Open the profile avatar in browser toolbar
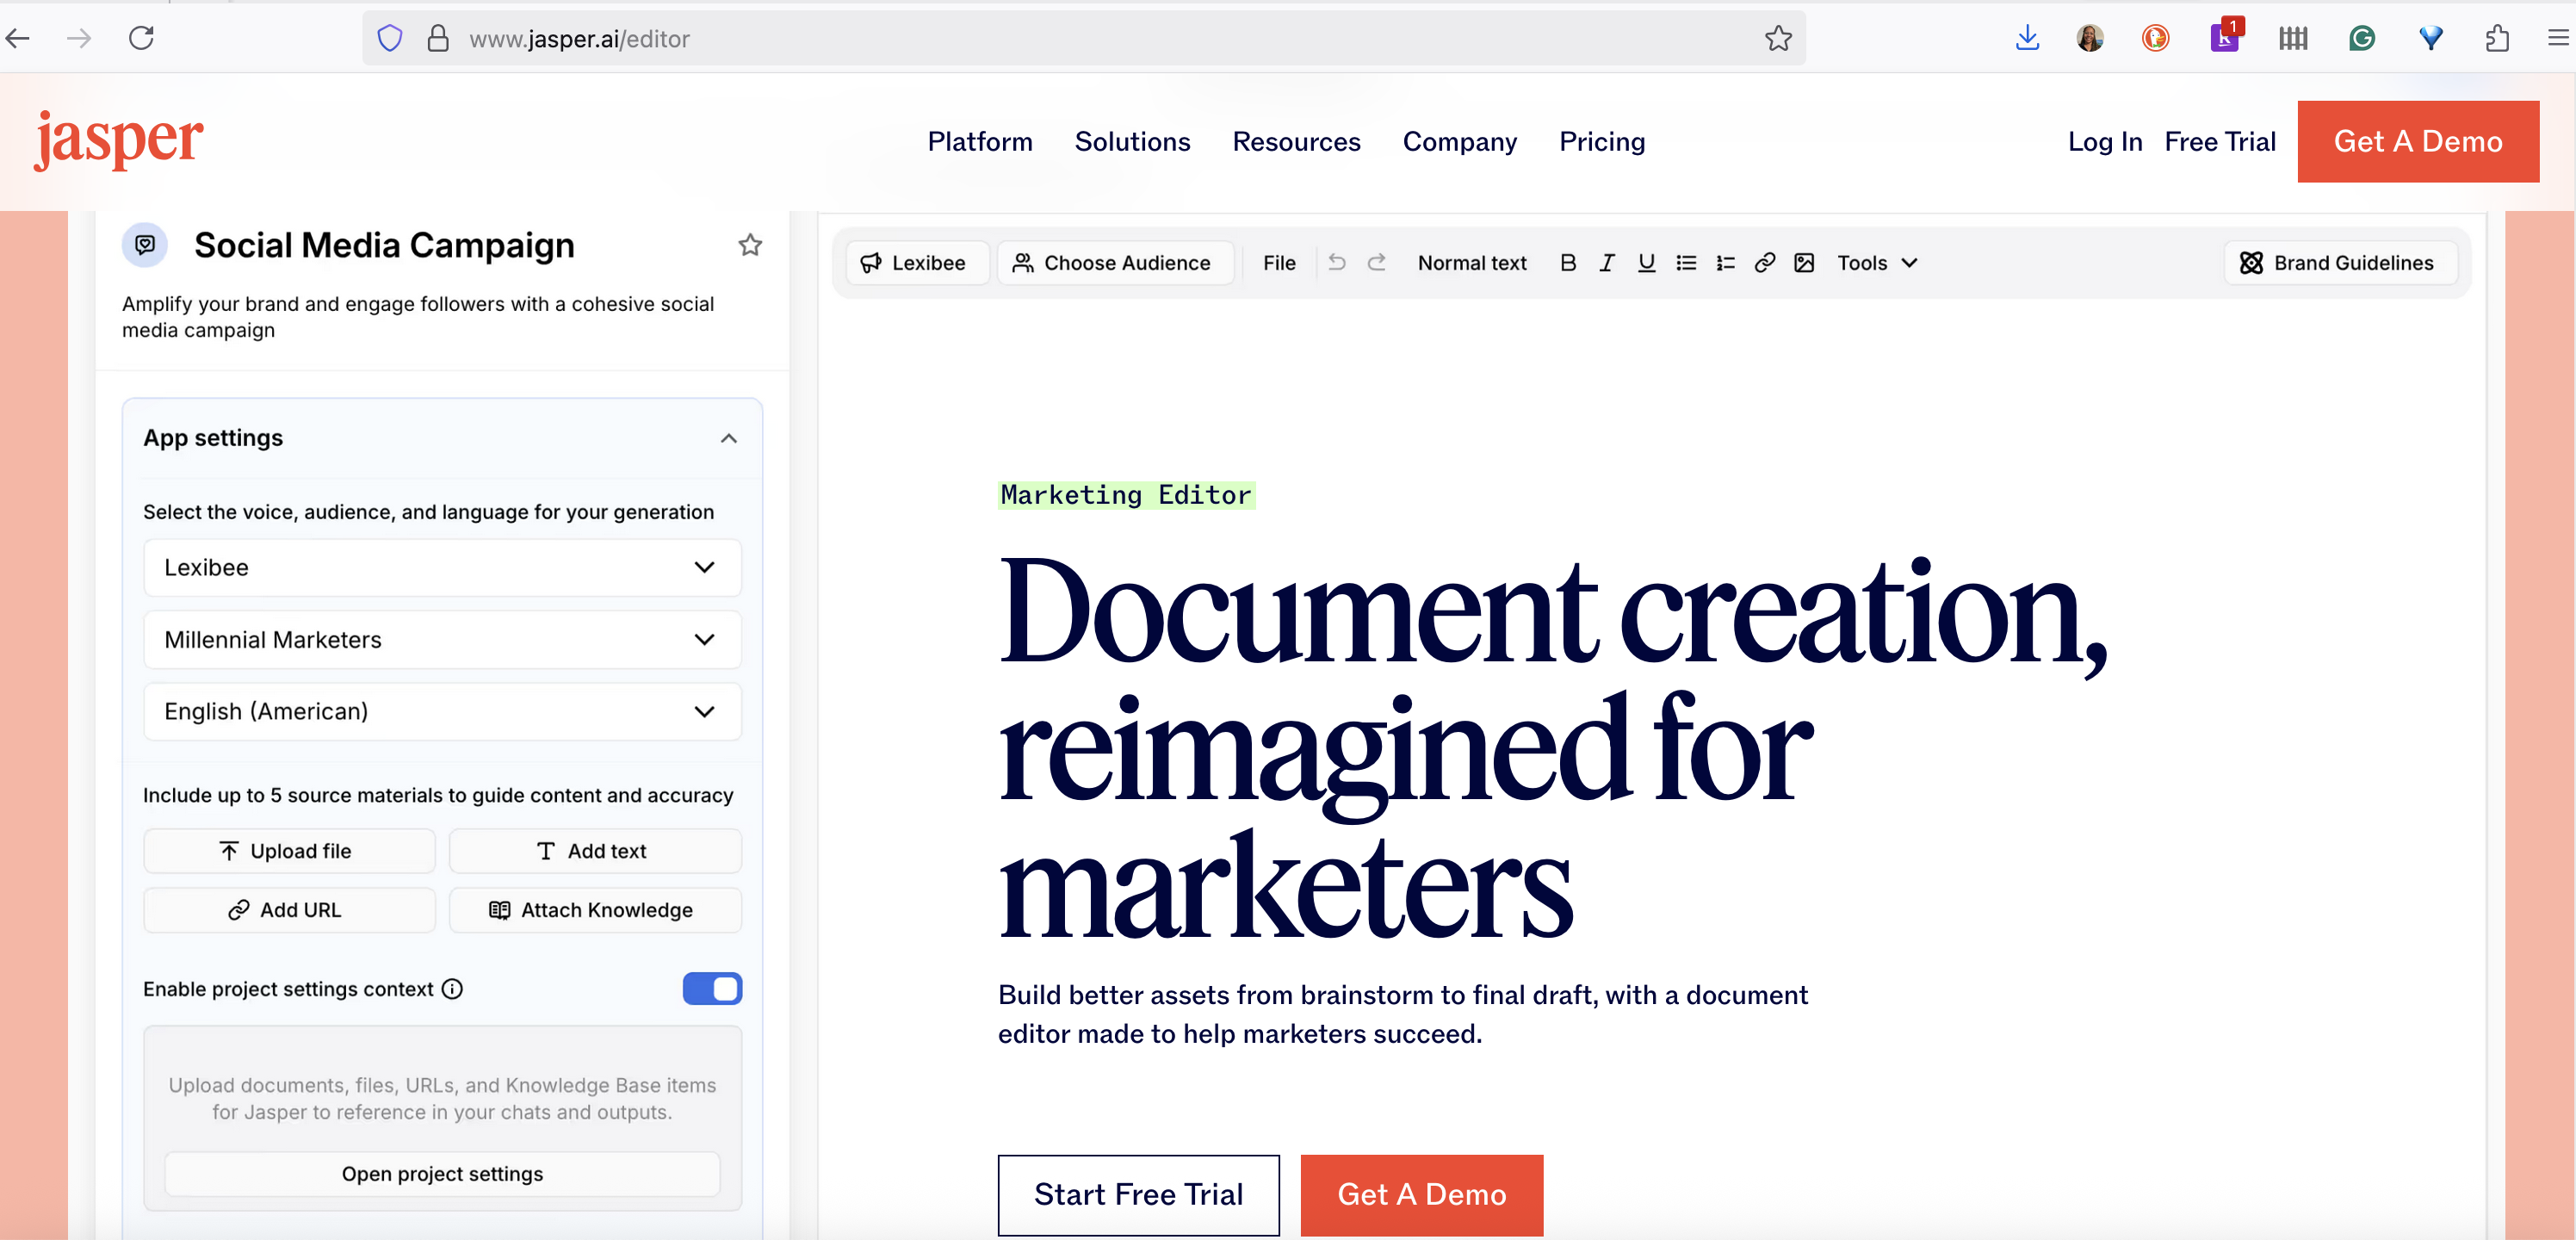The image size is (2576, 1240). point(2089,39)
